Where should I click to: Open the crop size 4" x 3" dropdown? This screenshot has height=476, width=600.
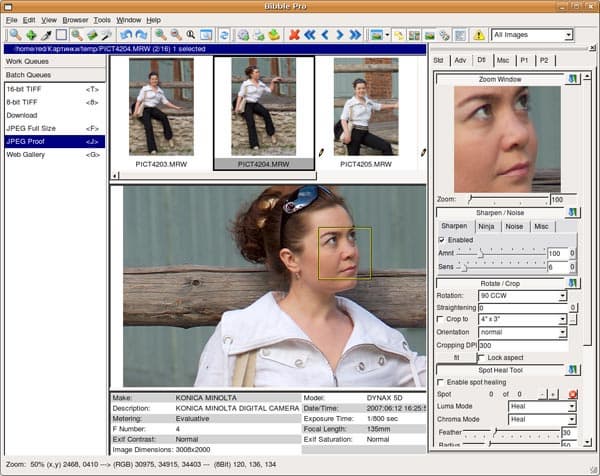(x=522, y=319)
